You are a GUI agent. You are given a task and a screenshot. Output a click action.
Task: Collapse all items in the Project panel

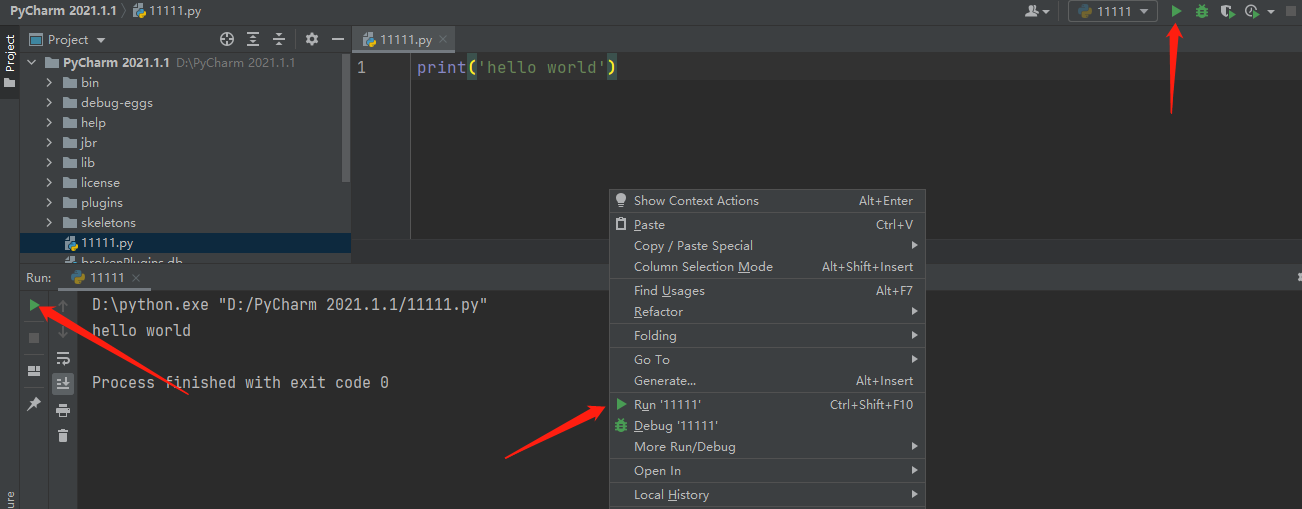point(279,39)
